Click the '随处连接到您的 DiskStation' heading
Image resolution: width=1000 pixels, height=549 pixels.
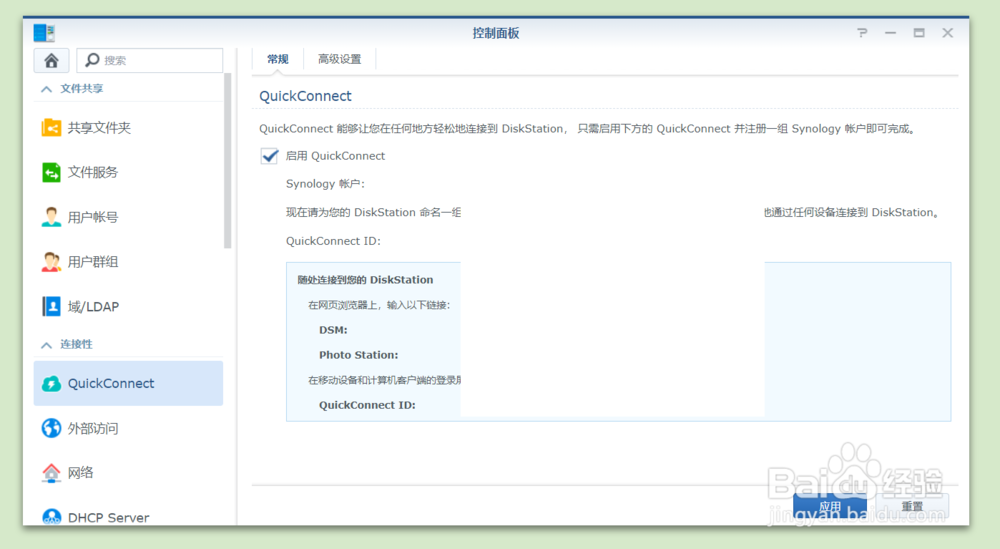pos(365,279)
